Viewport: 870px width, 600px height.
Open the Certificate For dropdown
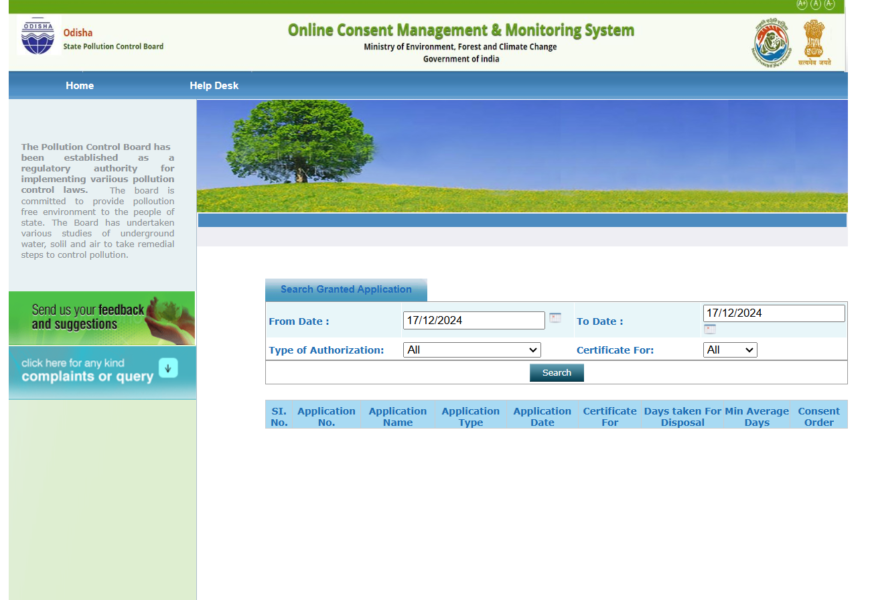(x=730, y=350)
